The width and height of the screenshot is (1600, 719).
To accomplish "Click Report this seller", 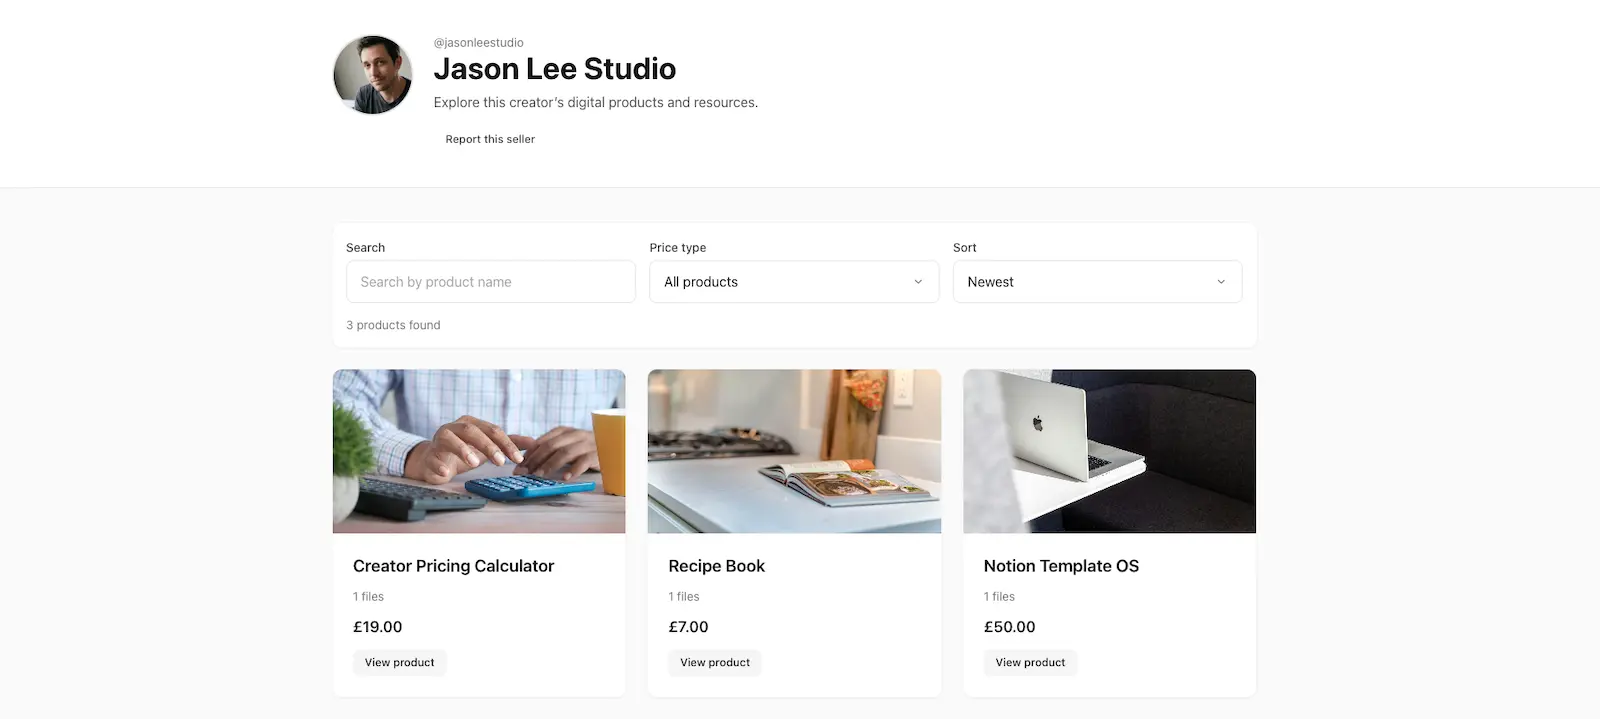I will point(490,138).
